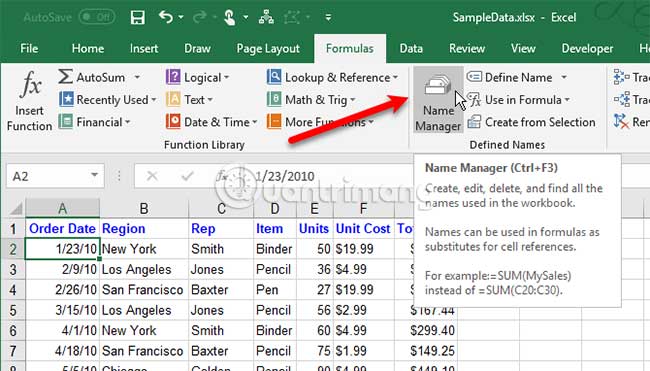650x371 pixels.
Task: Open the Logical functions menu
Action: [198, 78]
